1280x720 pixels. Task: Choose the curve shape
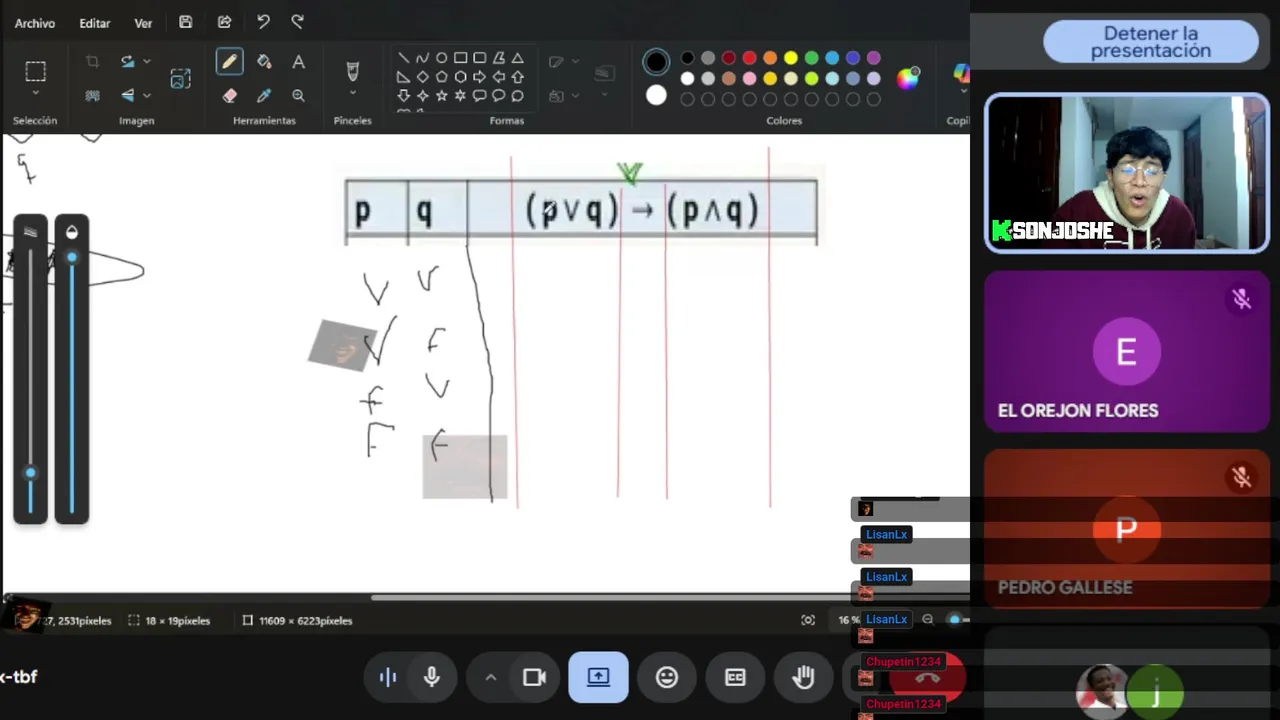tap(422, 58)
